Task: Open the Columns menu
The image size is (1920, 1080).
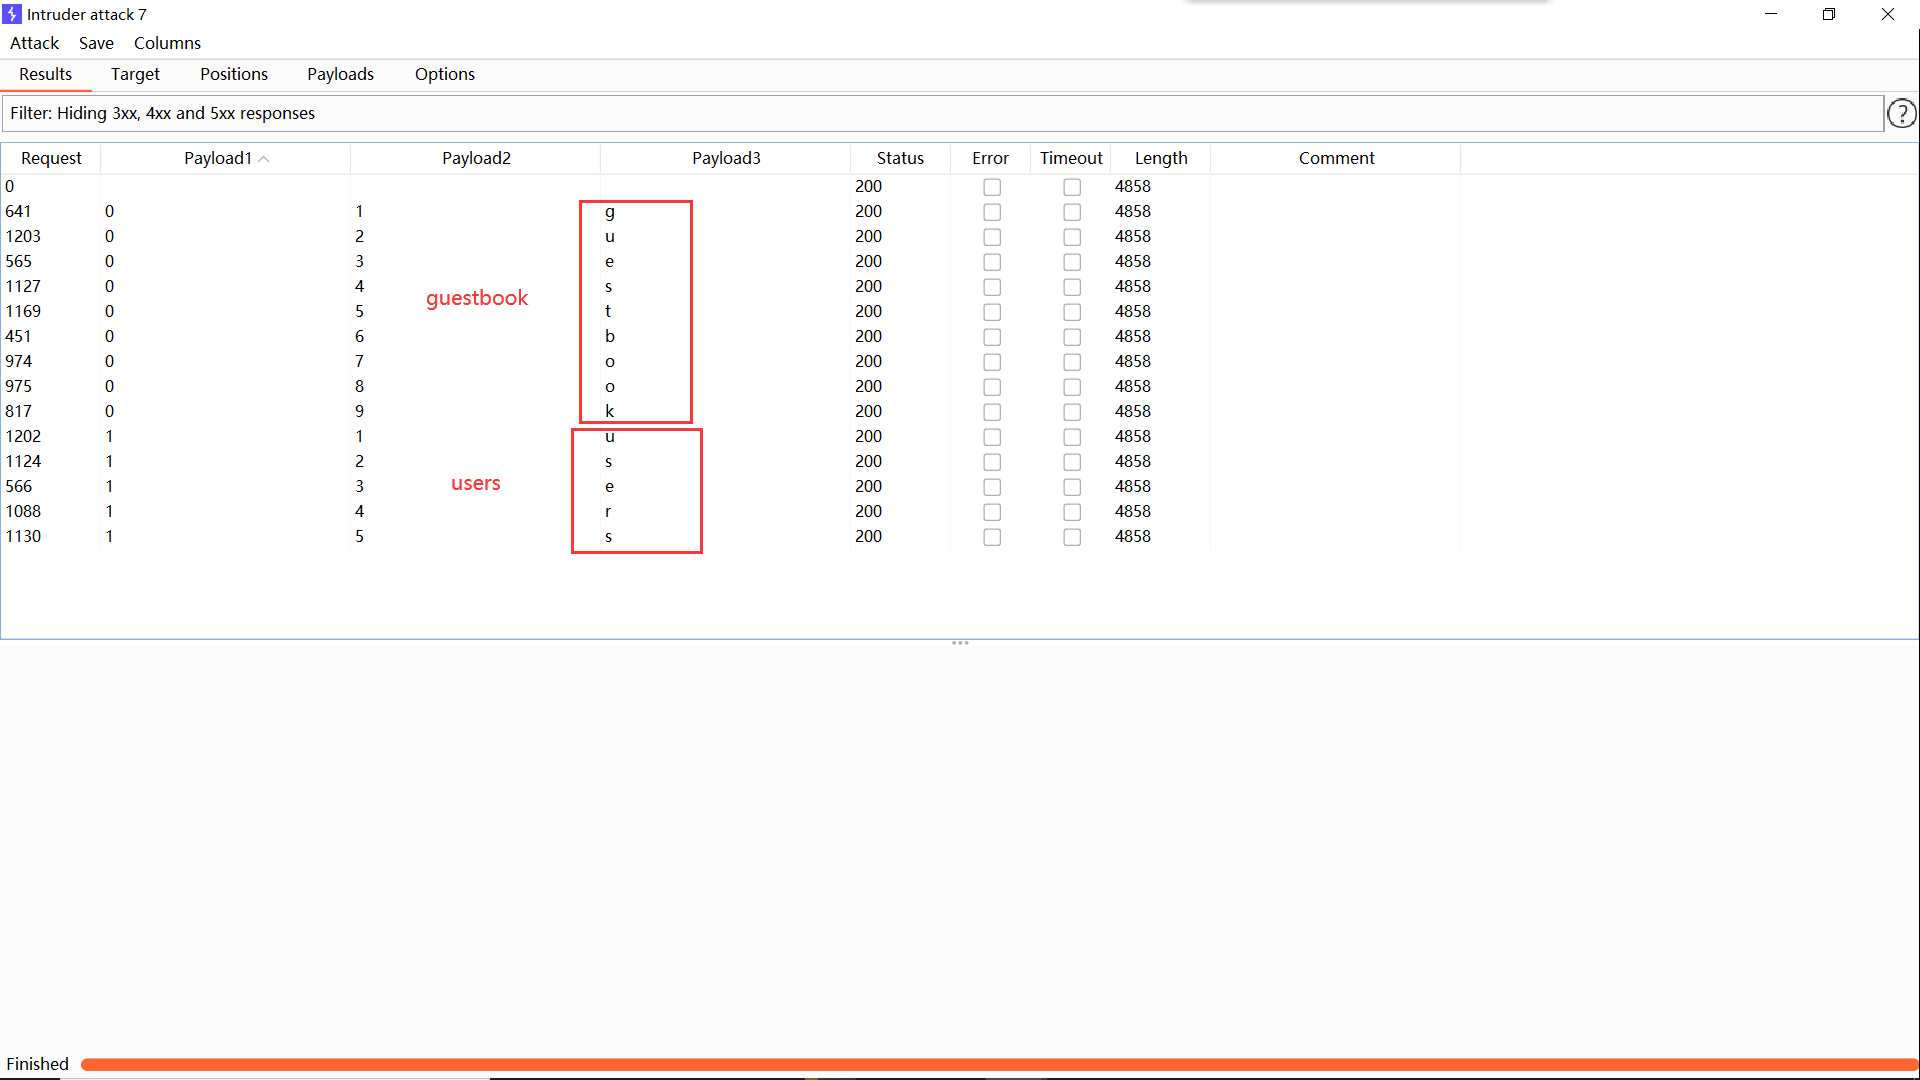Action: (x=167, y=43)
